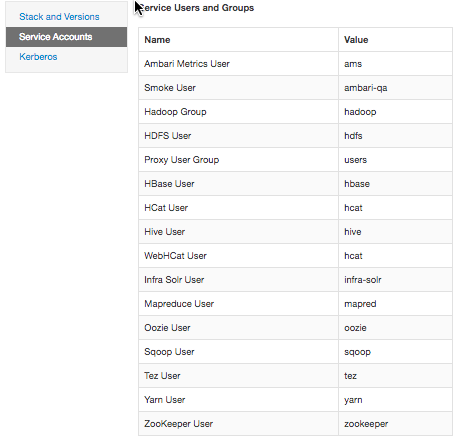The width and height of the screenshot is (456, 442).
Task: Select the Hadoop Group name cell
Action: (x=238, y=112)
